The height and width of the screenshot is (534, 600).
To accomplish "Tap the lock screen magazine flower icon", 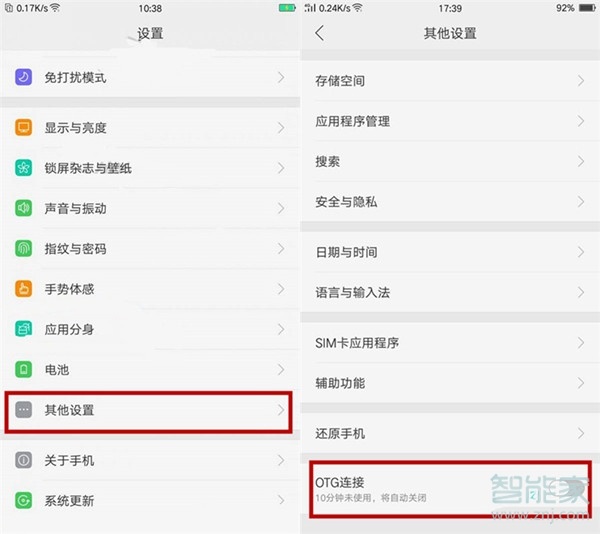I will [x=23, y=168].
